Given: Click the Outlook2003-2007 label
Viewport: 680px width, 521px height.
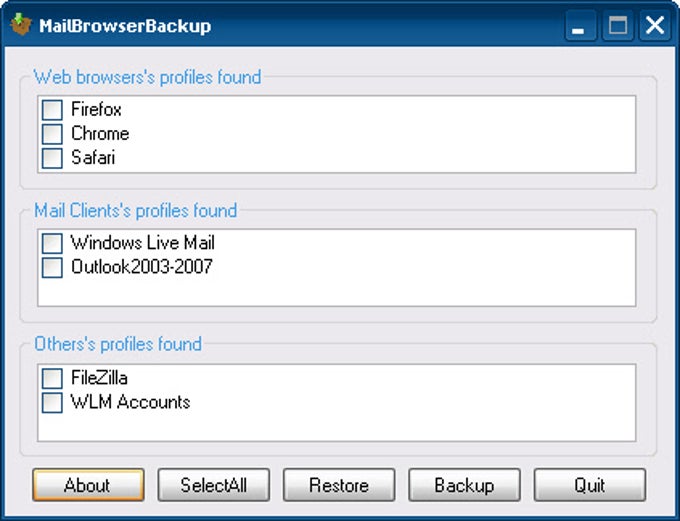Looking at the screenshot, I should tap(142, 267).
